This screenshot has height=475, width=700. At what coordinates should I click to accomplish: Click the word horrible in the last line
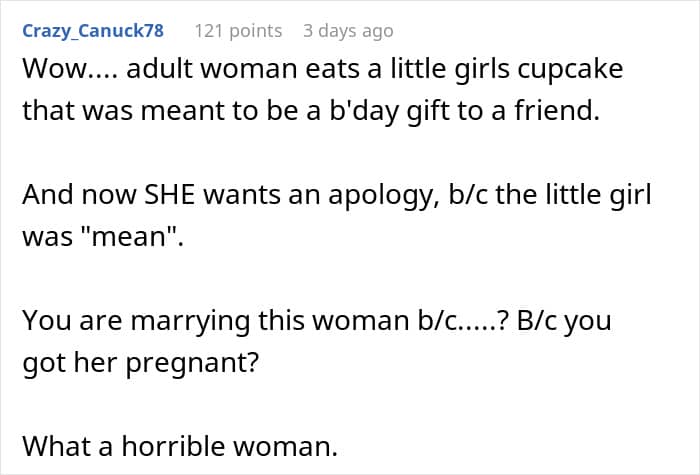tap(174, 446)
